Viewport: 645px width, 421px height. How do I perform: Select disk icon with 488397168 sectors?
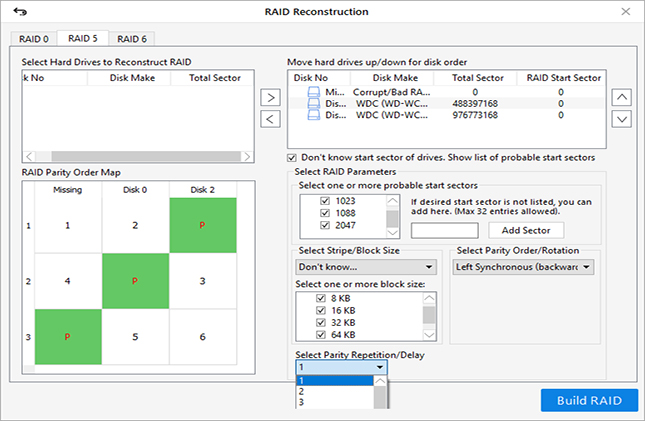tap(314, 103)
